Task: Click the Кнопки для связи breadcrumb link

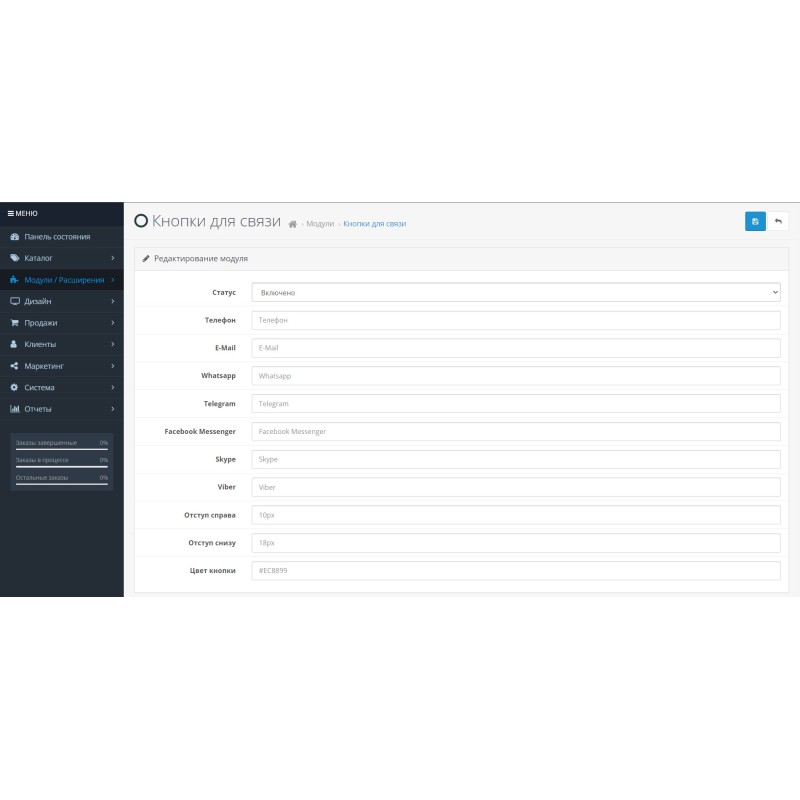Action: (374, 224)
